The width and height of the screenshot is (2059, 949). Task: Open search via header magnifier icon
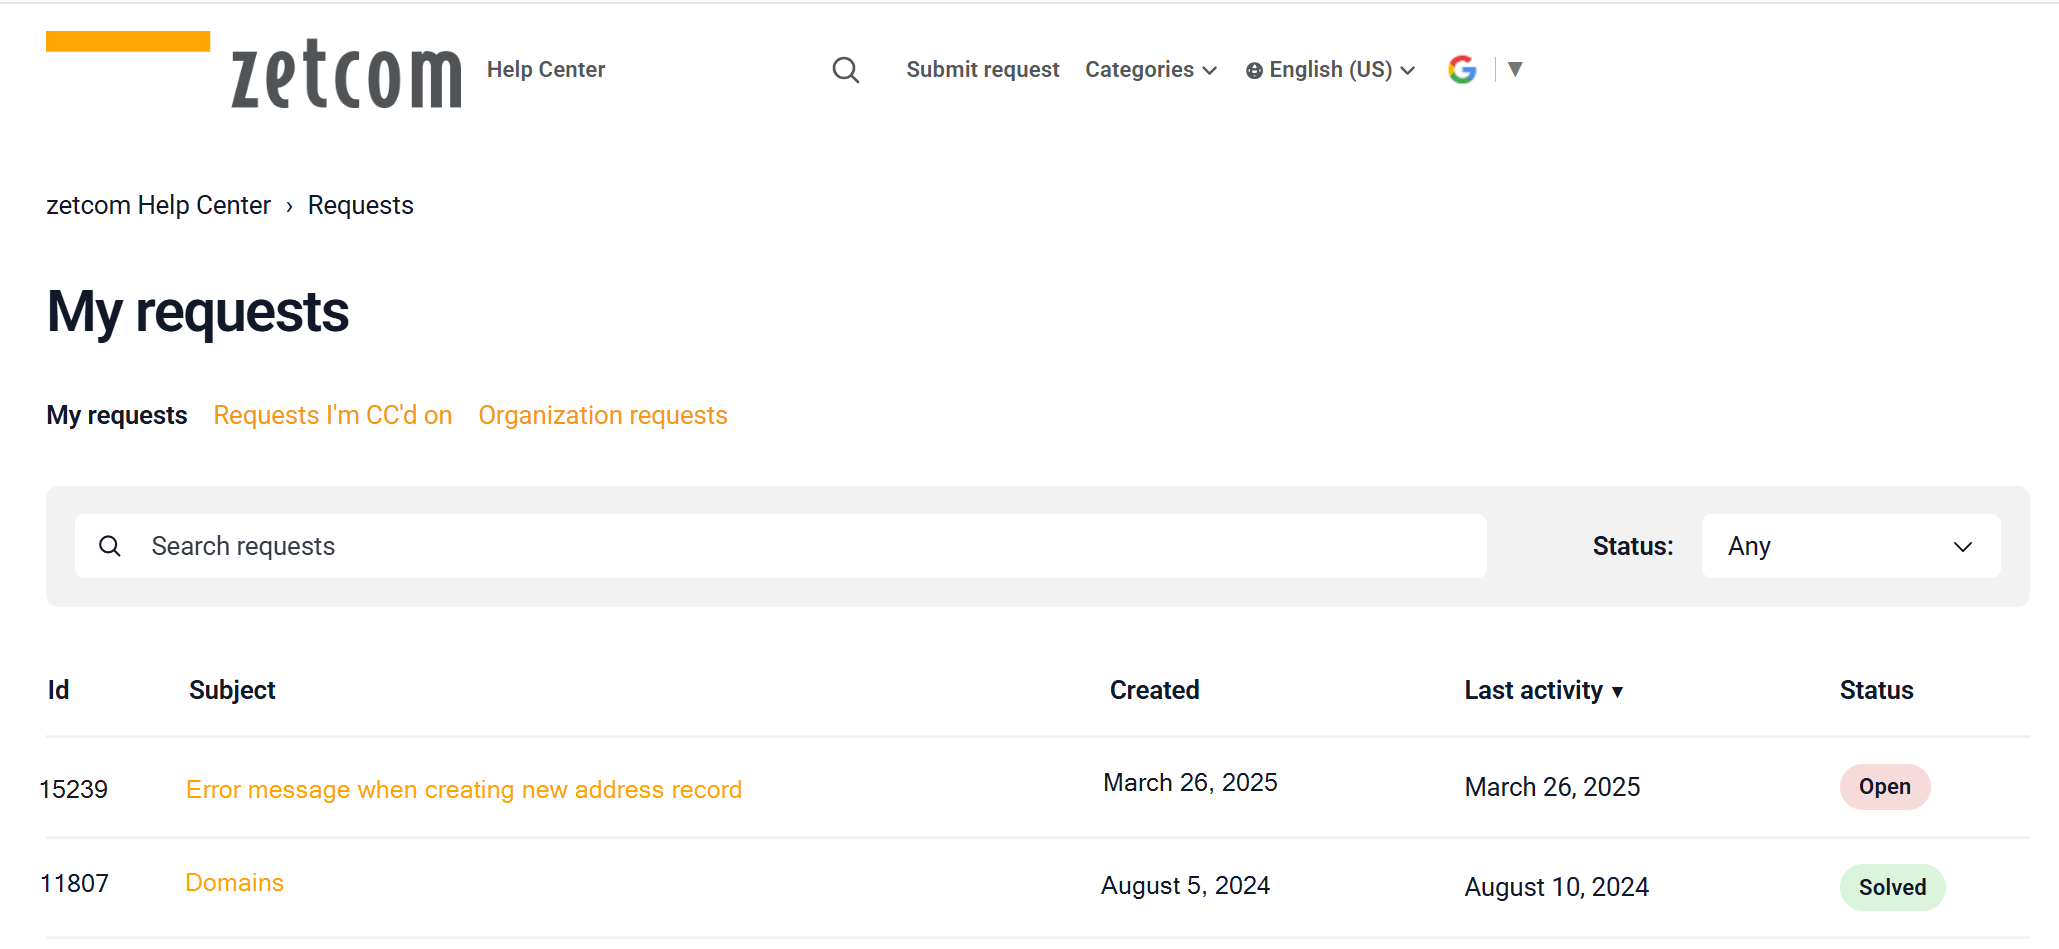(x=846, y=70)
